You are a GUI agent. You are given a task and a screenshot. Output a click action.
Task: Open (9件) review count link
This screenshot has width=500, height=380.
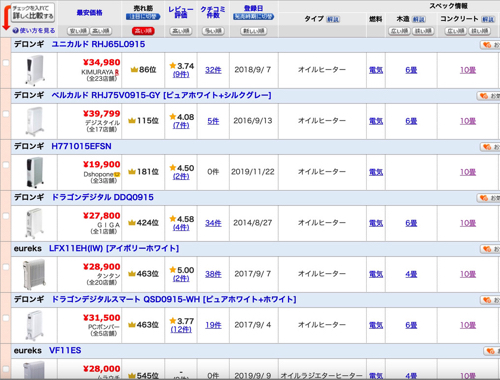(181, 74)
